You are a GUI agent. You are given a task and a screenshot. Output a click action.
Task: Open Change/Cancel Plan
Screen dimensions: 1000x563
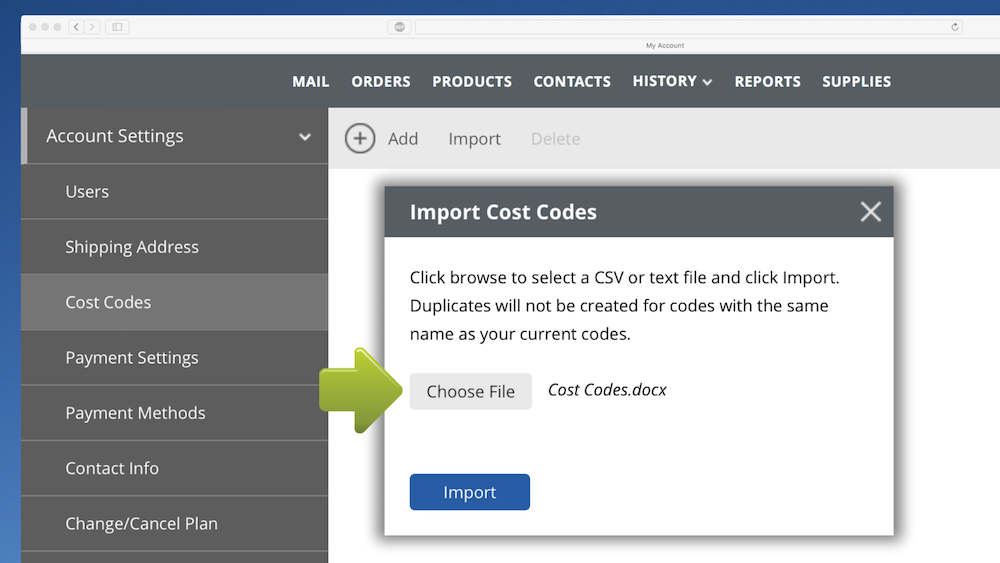point(175,523)
